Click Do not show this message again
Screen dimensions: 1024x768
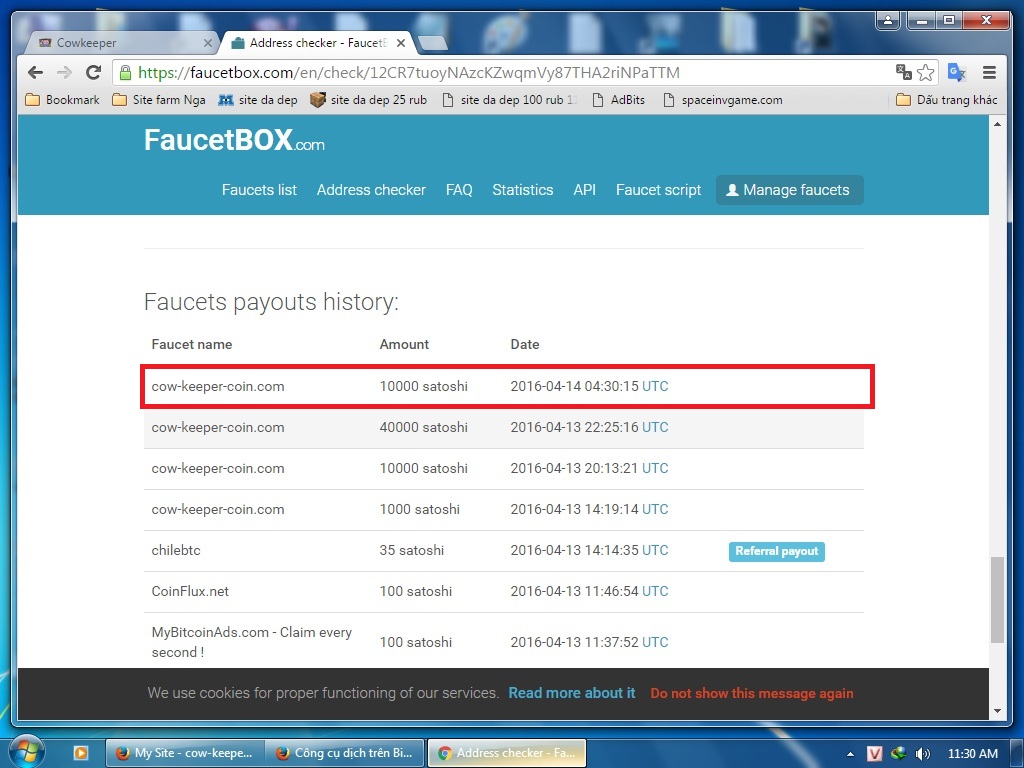(752, 693)
